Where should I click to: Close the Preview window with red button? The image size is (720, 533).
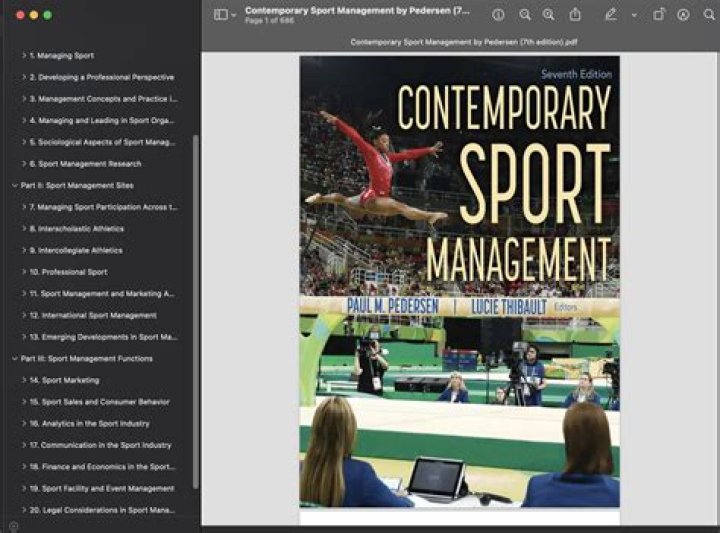tap(20, 15)
